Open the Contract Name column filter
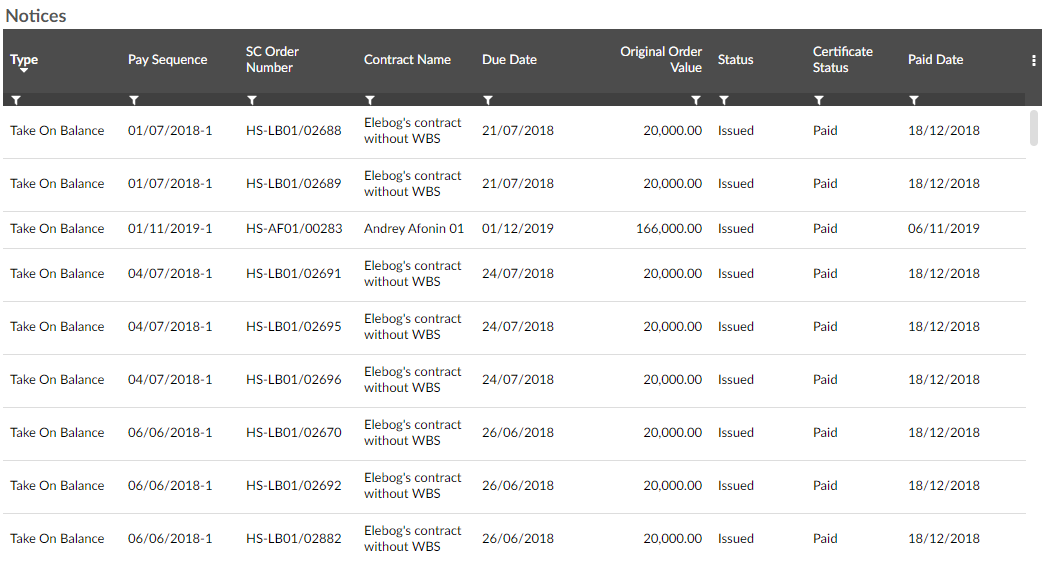Screen dimensions: 1049x563 370,100
